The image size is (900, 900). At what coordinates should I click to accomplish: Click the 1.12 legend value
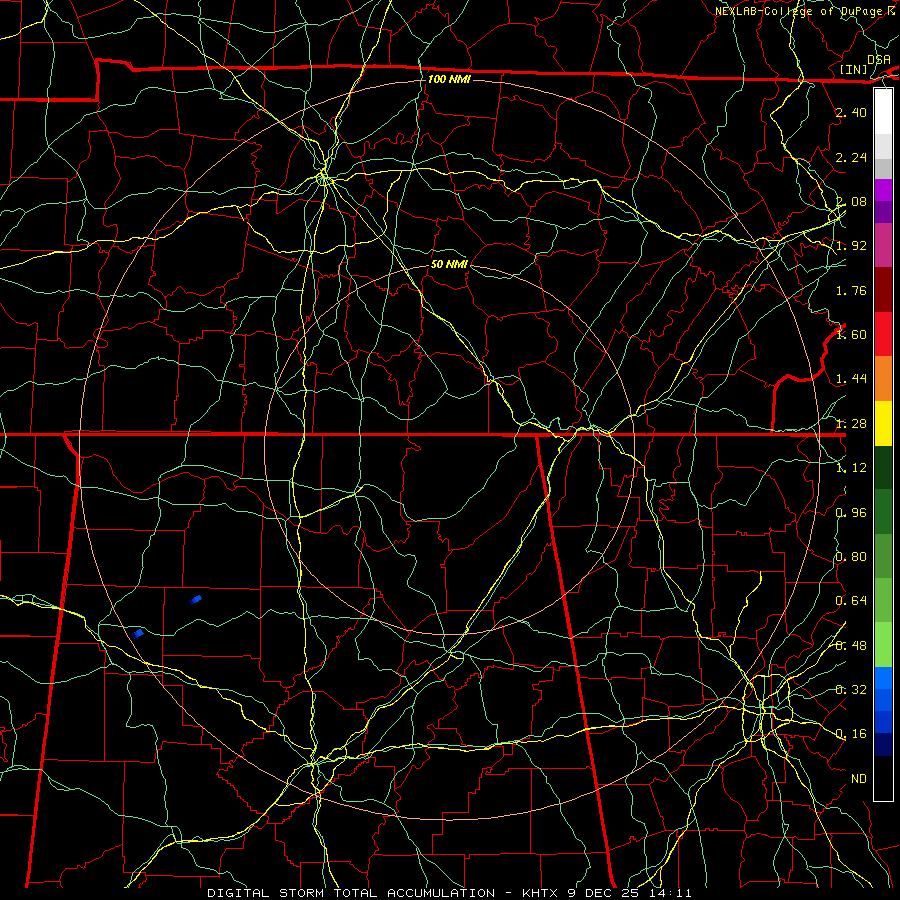[x=851, y=468]
